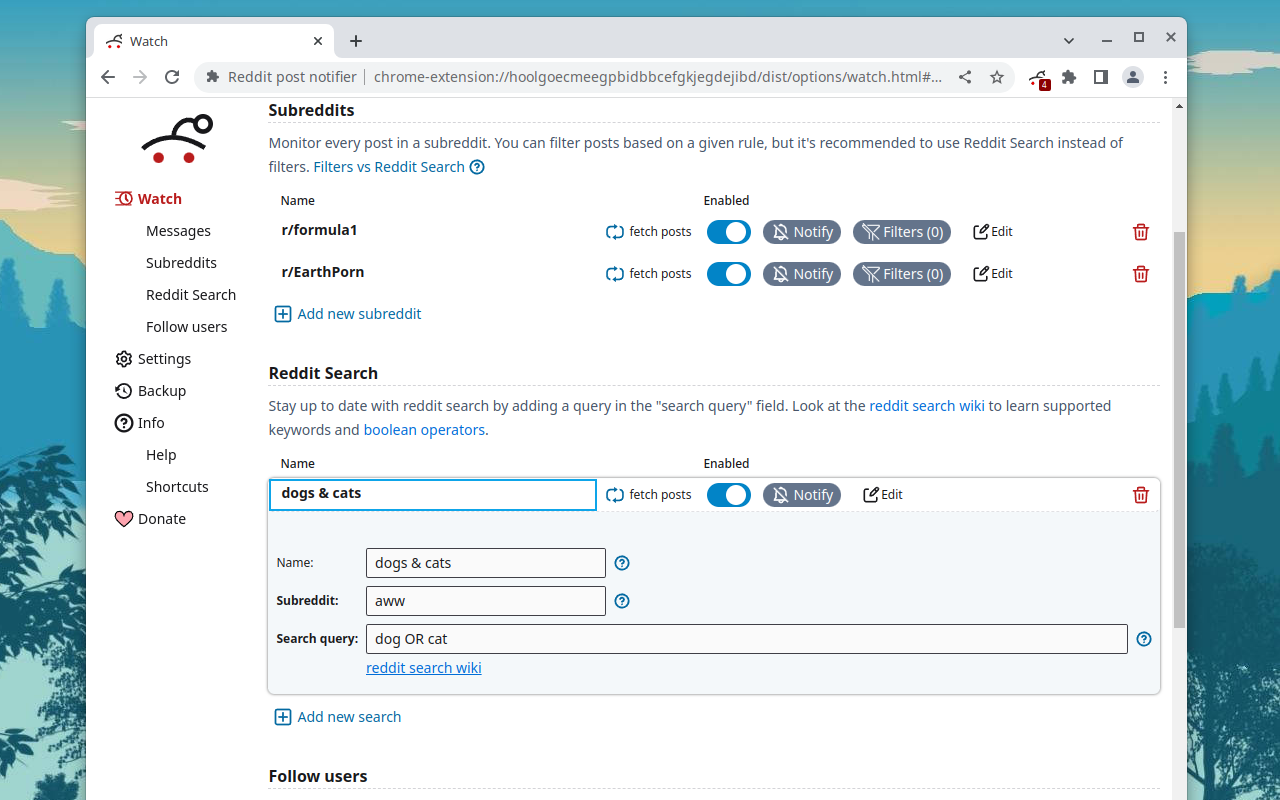The image size is (1280, 800).
Task: Toggle browser side panel
Action: point(1101,77)
